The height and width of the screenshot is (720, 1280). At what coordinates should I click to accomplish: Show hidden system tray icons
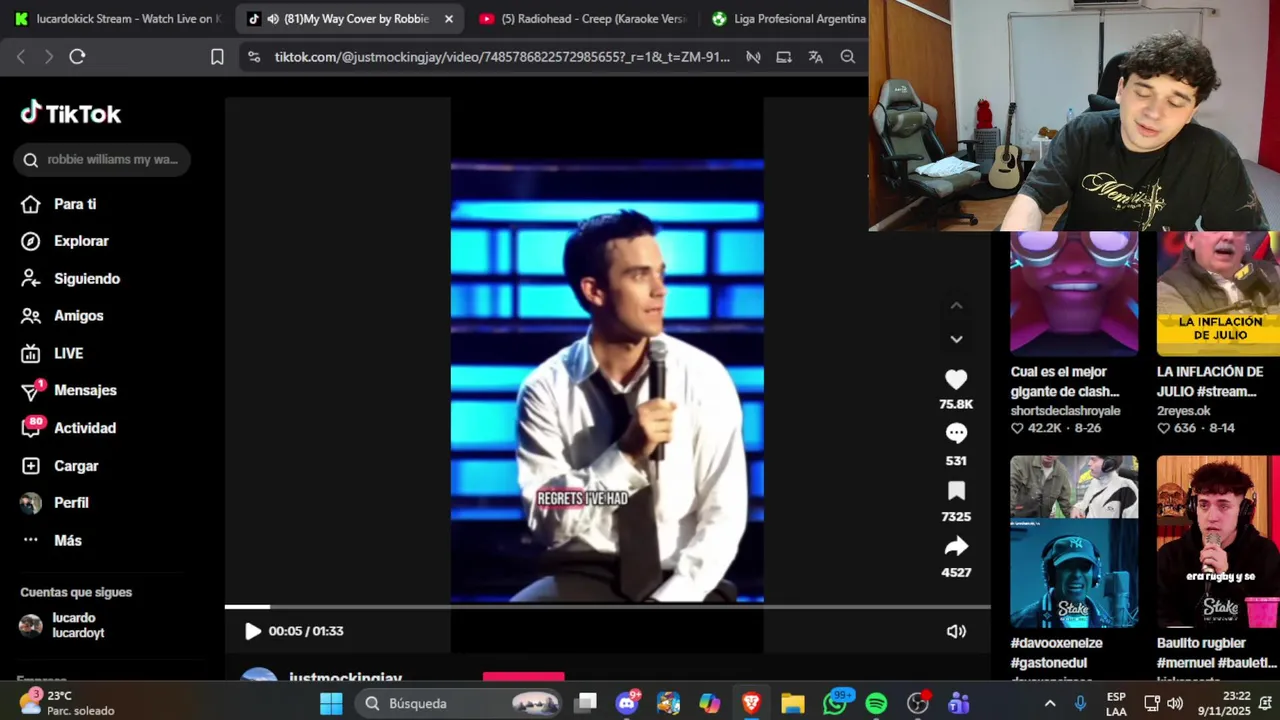pos(1049,704)
